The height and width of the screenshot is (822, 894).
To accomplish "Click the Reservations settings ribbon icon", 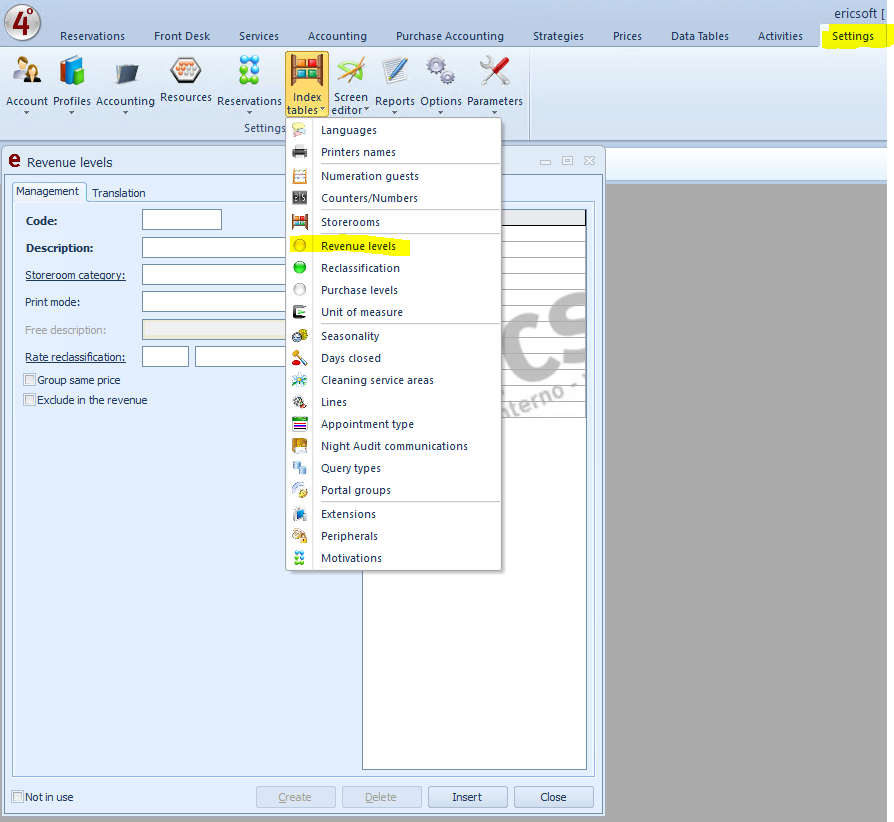I will 249,71.
